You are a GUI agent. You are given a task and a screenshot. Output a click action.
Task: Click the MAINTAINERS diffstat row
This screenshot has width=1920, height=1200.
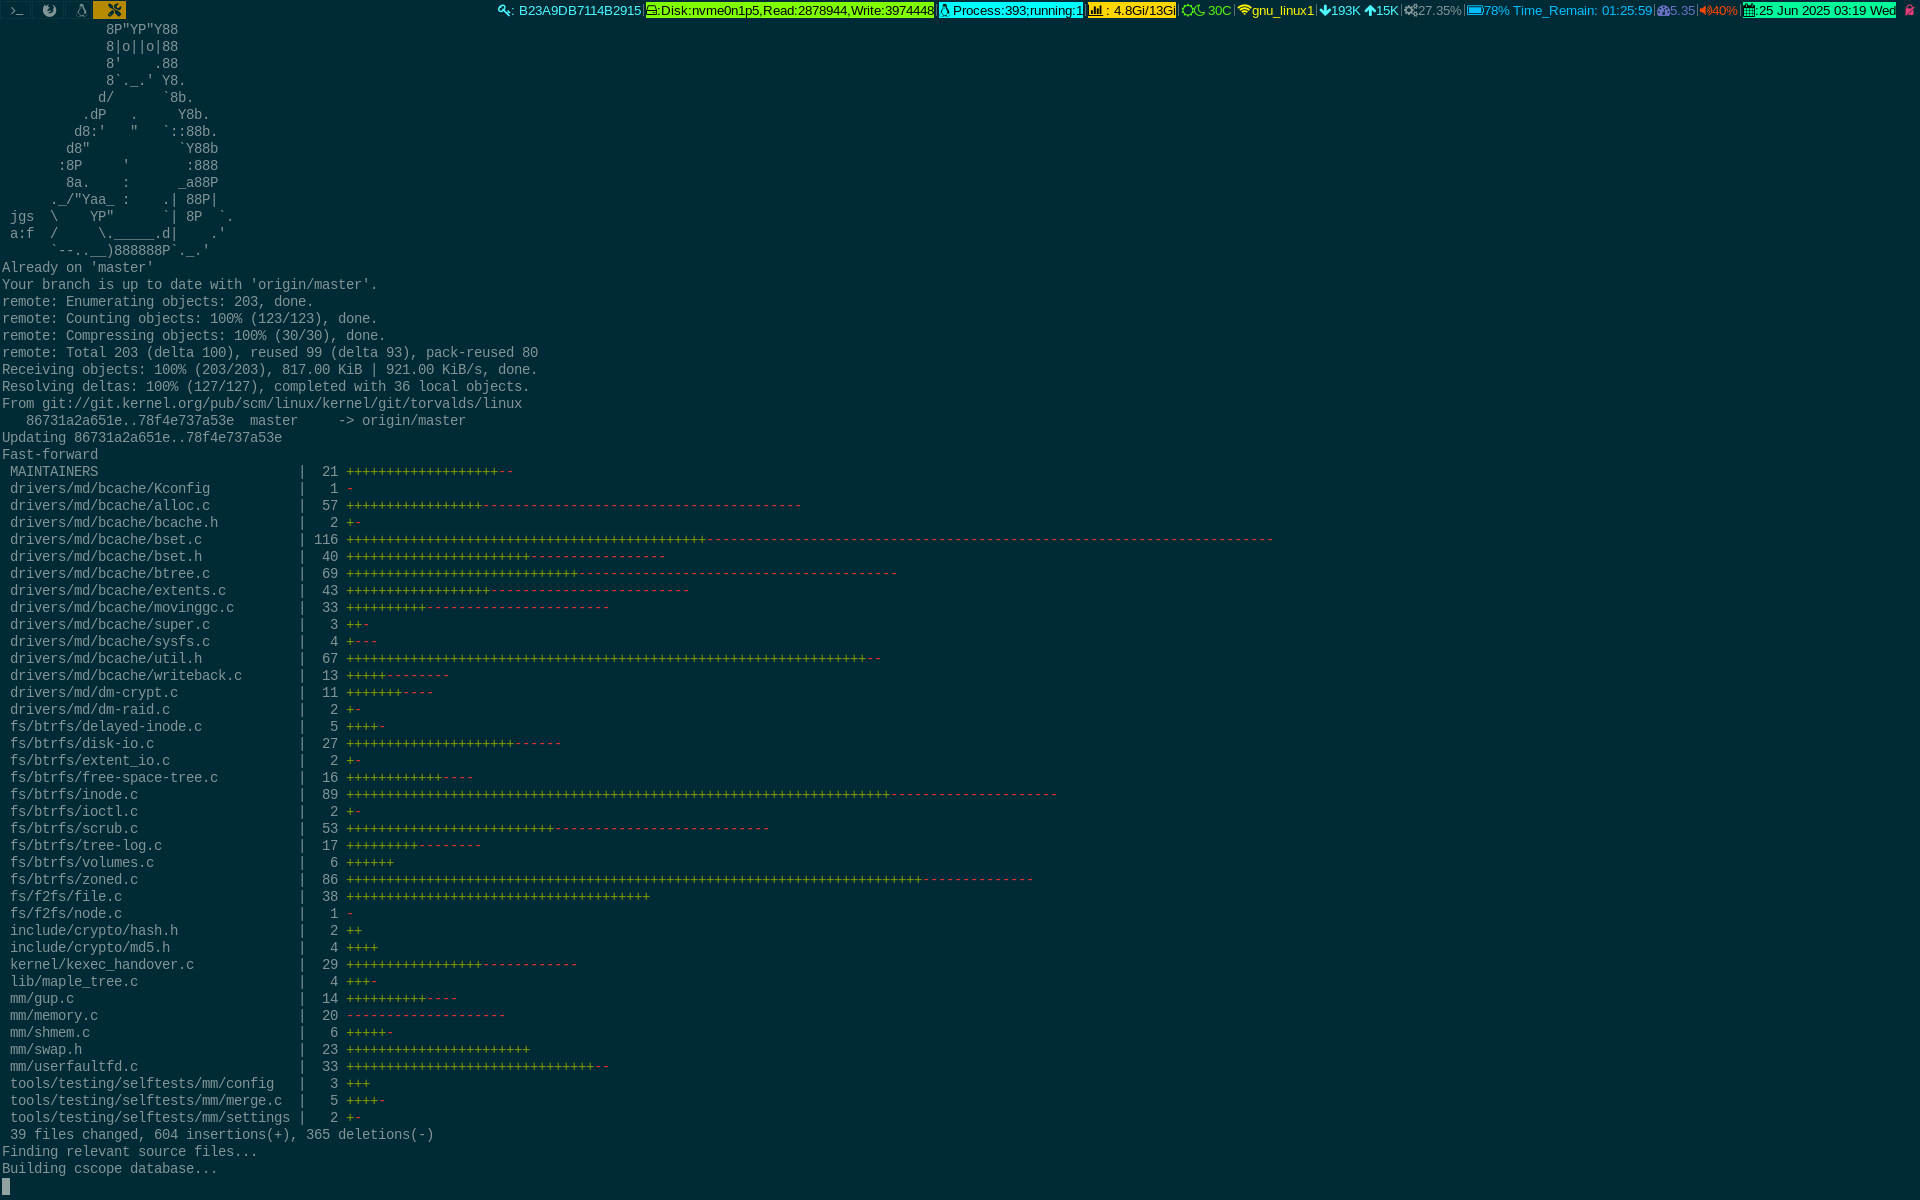(x=262, y=472)
